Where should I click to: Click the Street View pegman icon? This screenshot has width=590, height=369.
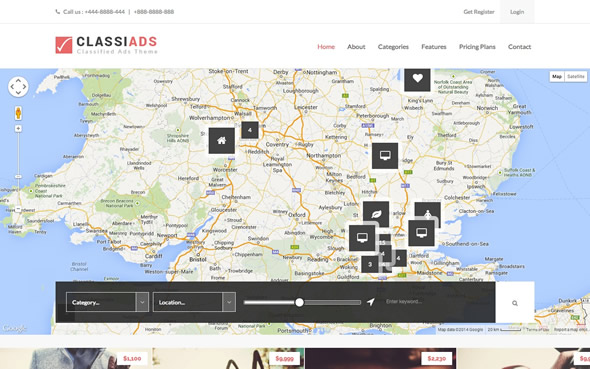coord(18,113)
